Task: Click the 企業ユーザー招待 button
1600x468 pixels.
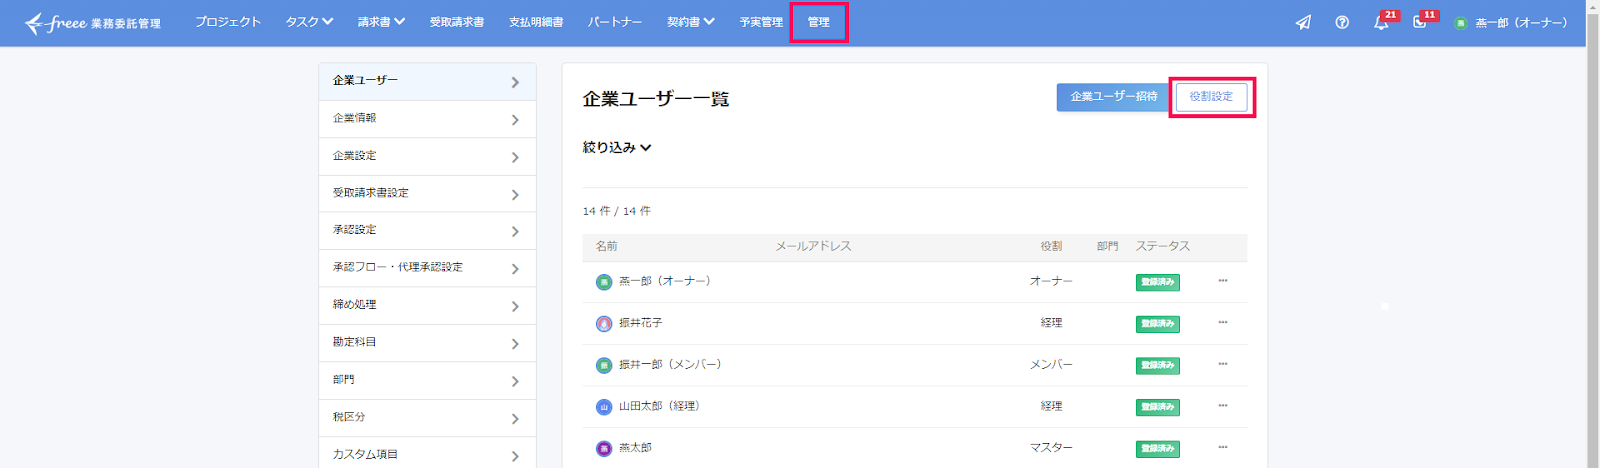Action: tap(1113, 97)
